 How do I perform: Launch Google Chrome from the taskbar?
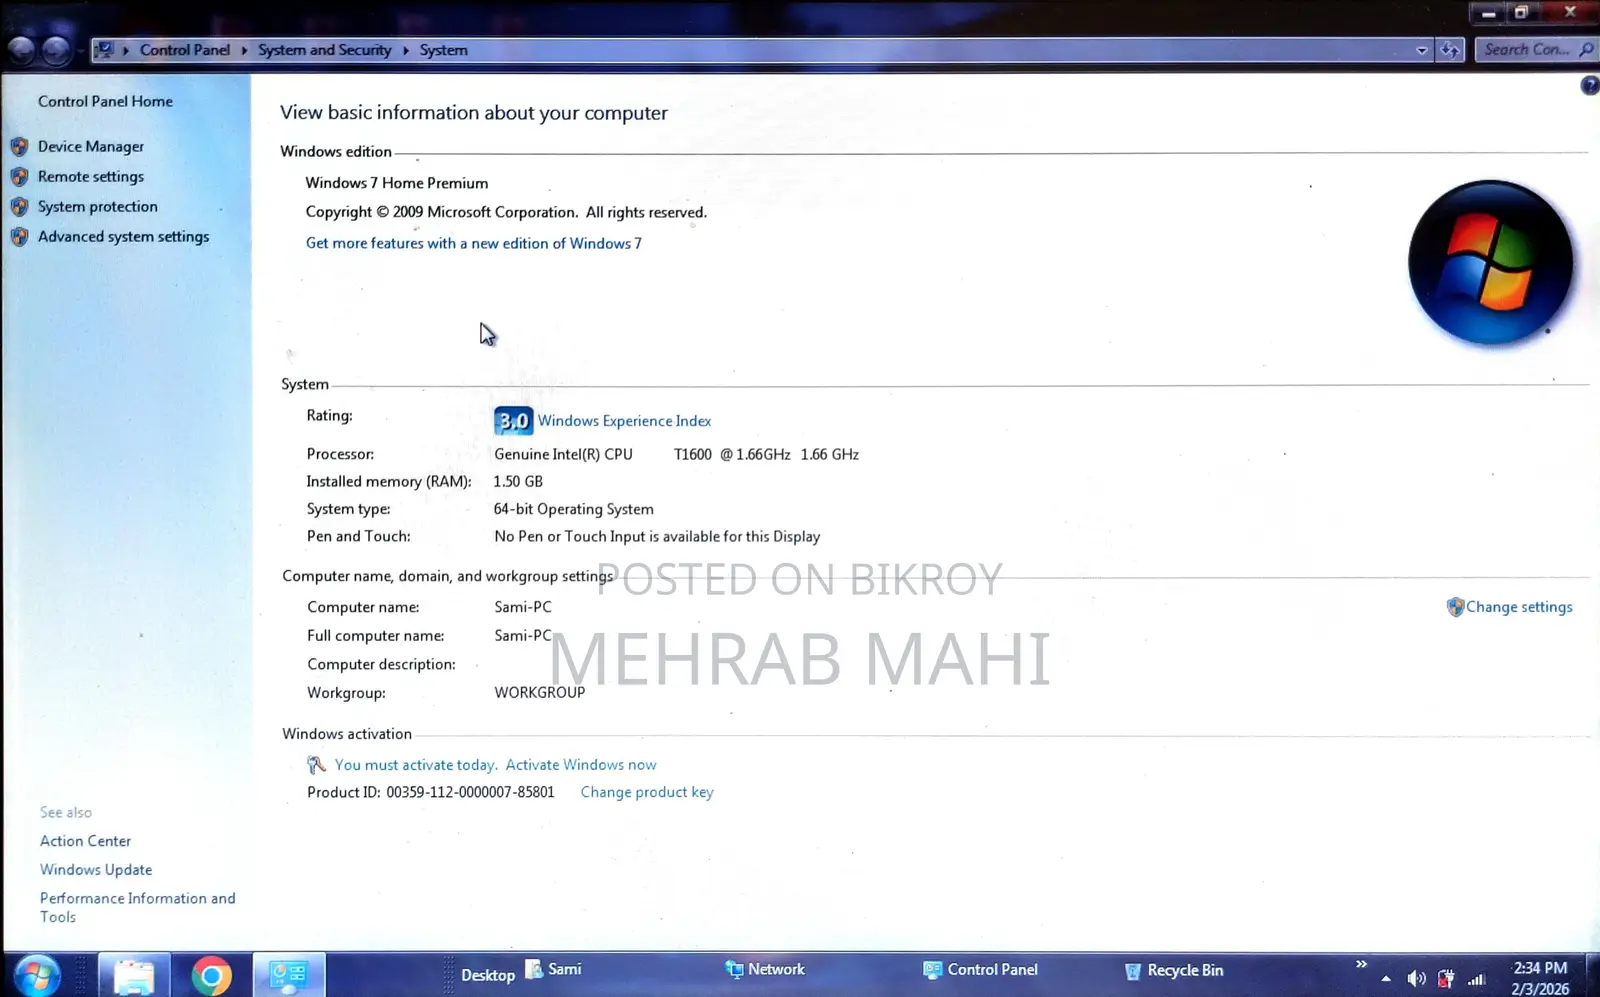click(211, 976)
